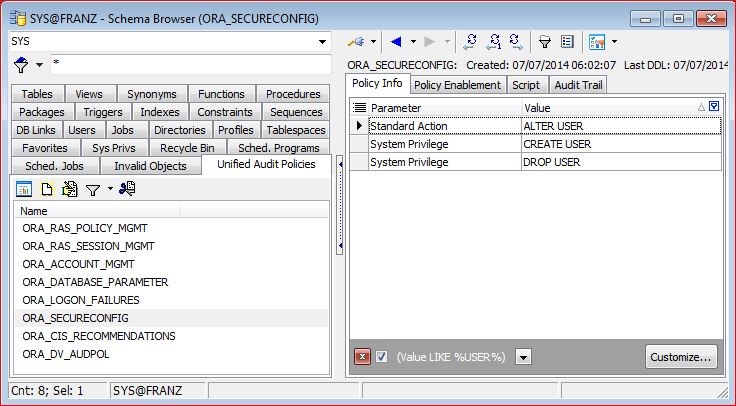Screen dimensions: 736x406
Task: Open the back-navigation history dropdown
Action: click(413, 42)
